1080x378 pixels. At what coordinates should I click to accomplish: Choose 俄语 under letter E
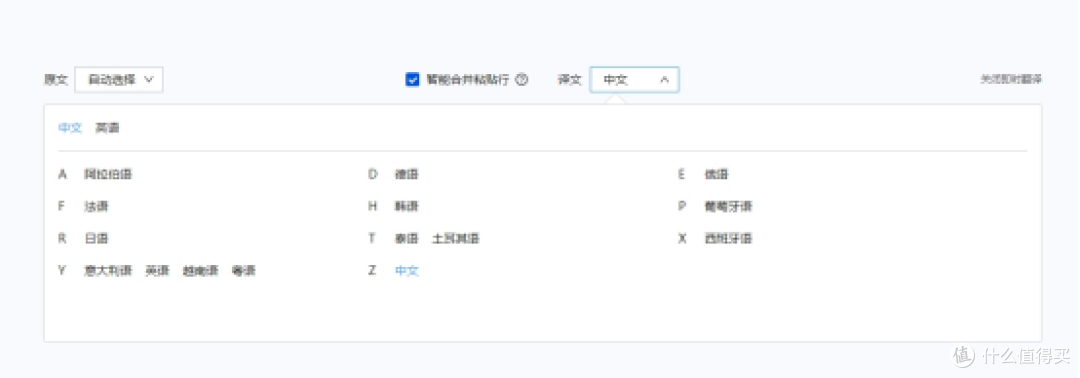tap(716, 174)
